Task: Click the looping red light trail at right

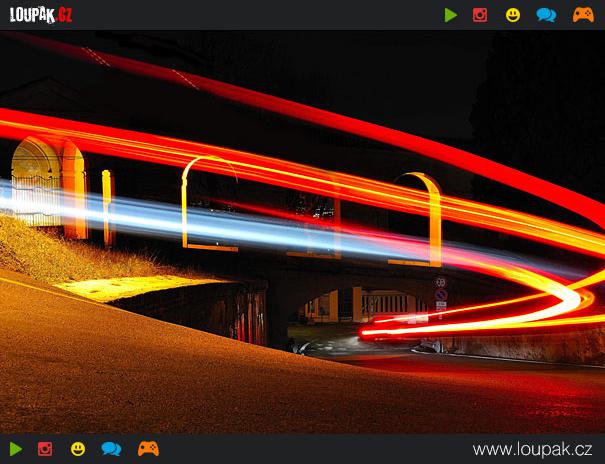Action: (560, 300)
